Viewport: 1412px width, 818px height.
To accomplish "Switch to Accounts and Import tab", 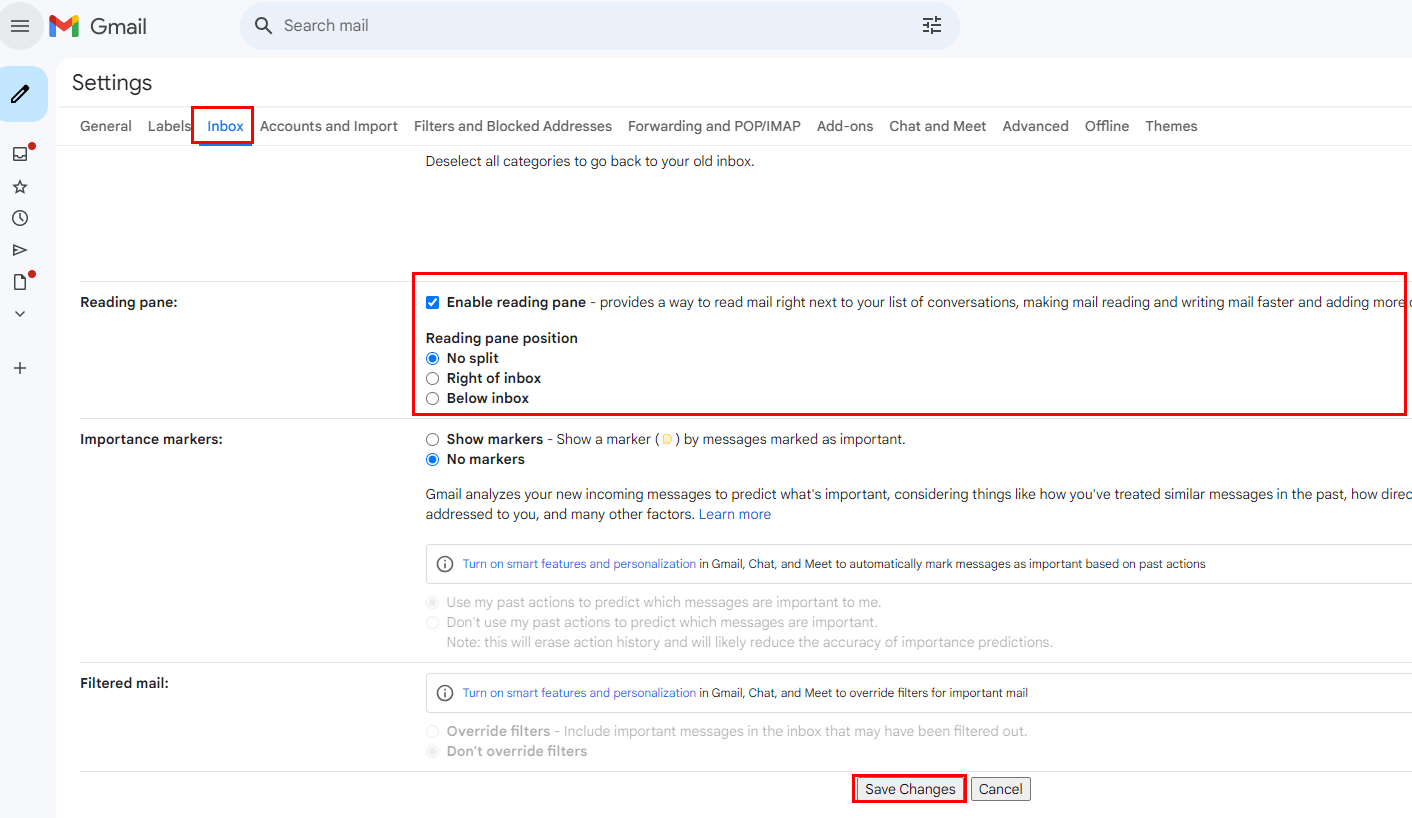I will (328, 126).
